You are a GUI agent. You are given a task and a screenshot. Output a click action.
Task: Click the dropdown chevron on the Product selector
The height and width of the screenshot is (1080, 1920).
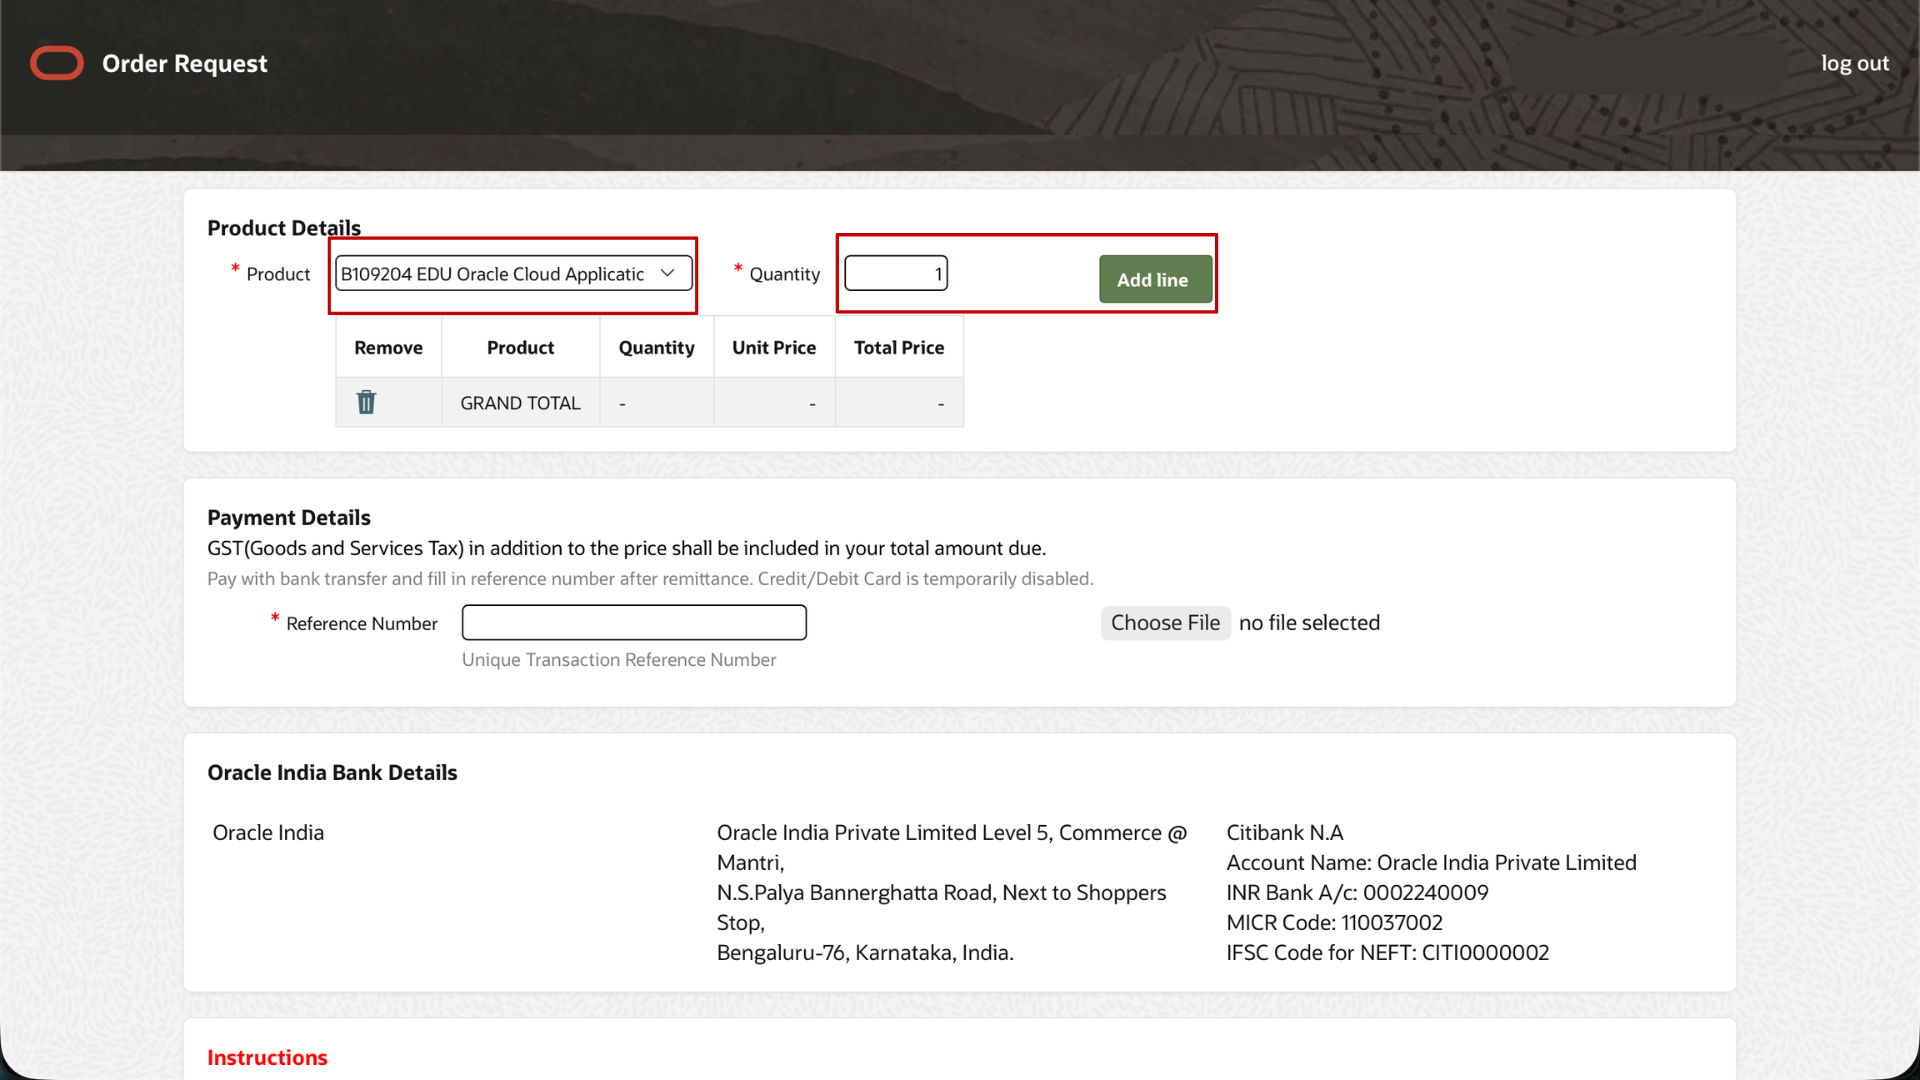point(667,273)
